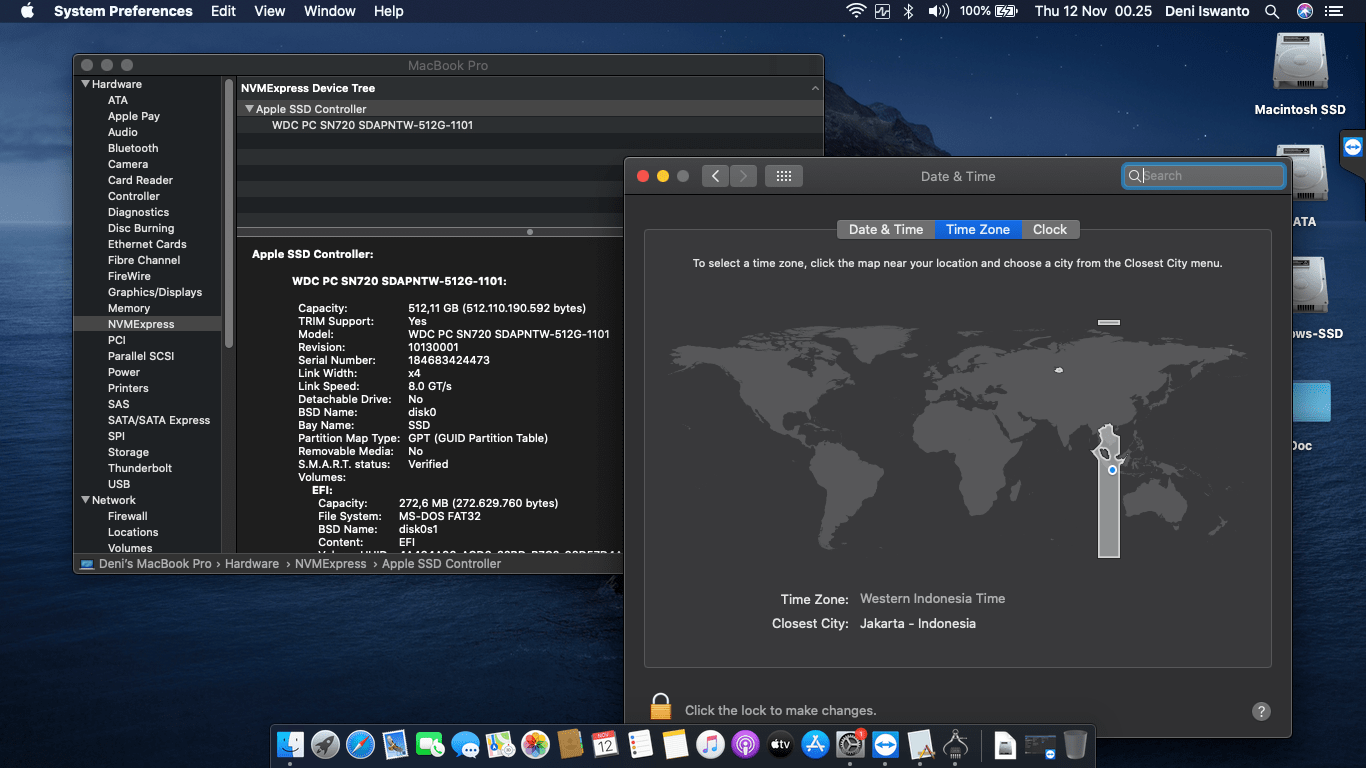The width and height of the screenshot is (1366, 768).
Task: Open TeamViewer from the dock
Action: pyautogui.click(x=885, y=744)
